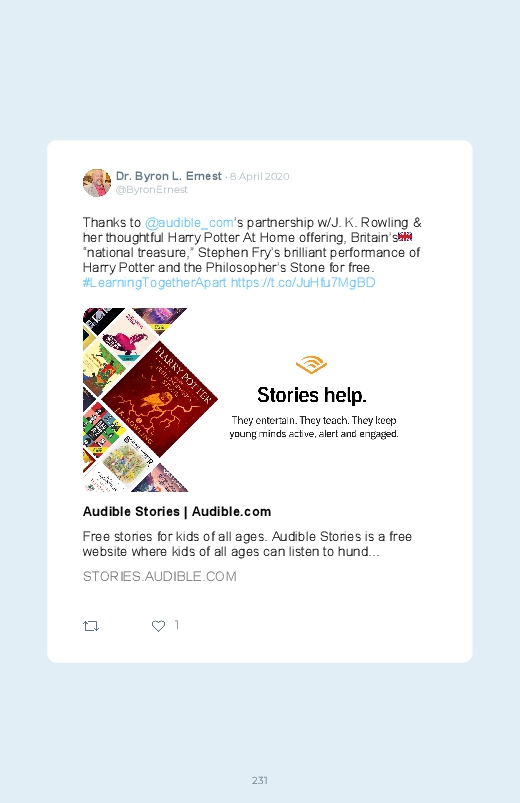Select the link card description text

click(x=247, y=544)
